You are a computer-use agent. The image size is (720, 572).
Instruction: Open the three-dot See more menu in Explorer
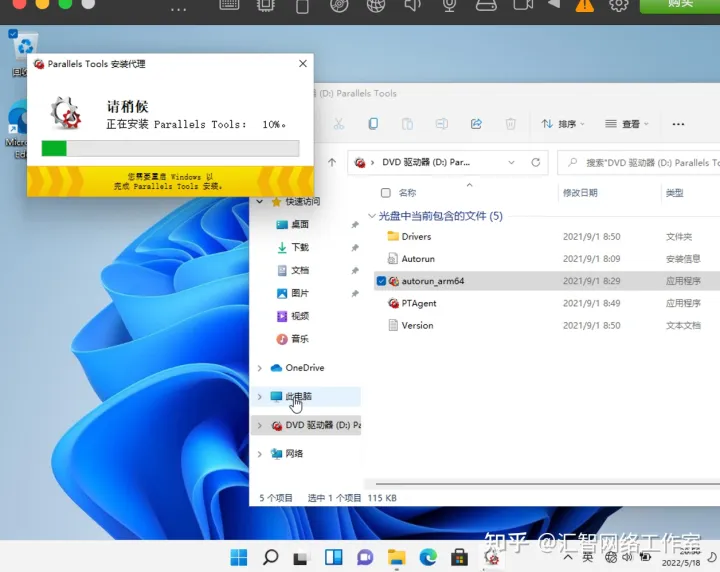point(678,124)
